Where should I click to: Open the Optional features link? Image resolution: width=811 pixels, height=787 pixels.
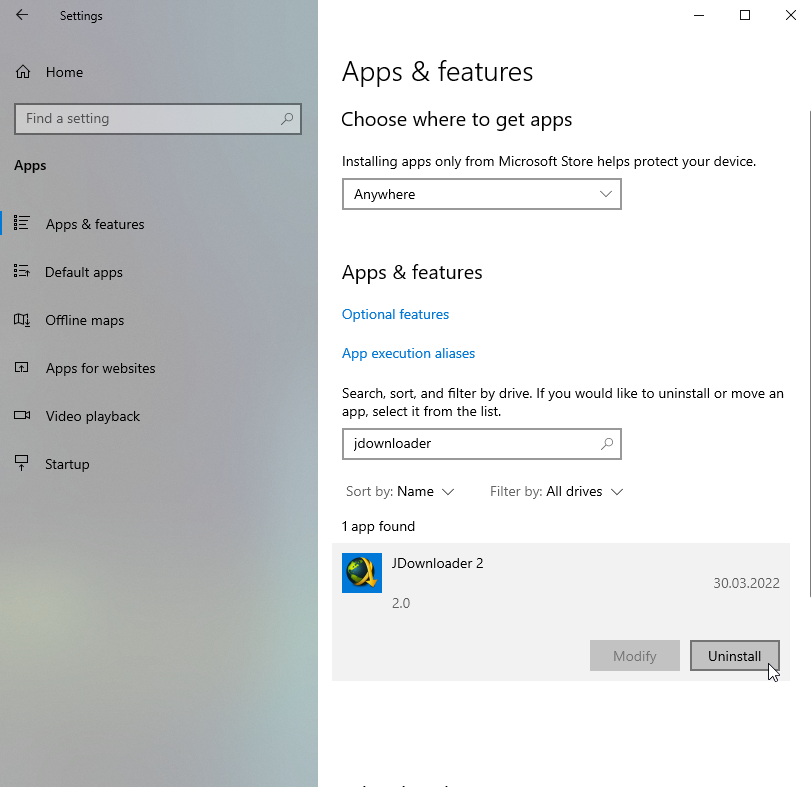tap(395, 314)
